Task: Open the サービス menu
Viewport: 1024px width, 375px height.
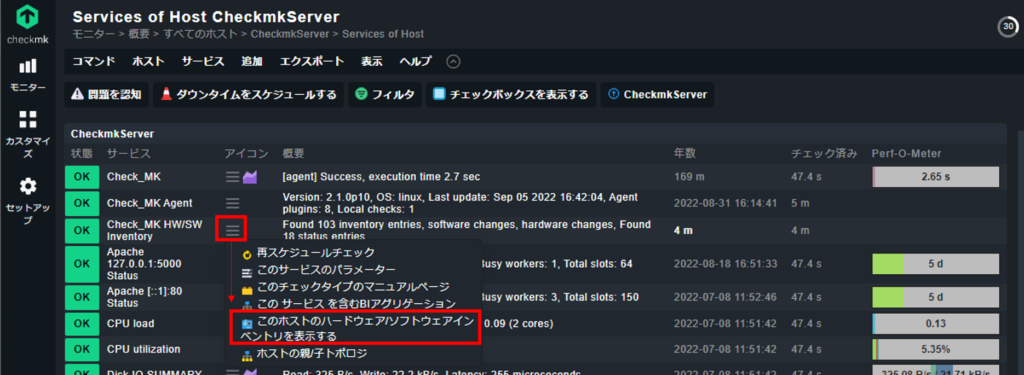Action: 203,61
